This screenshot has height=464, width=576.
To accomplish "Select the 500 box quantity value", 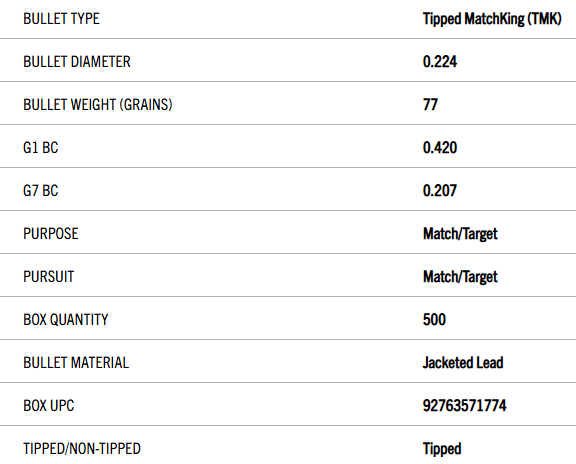I will (x=434, y=320).
